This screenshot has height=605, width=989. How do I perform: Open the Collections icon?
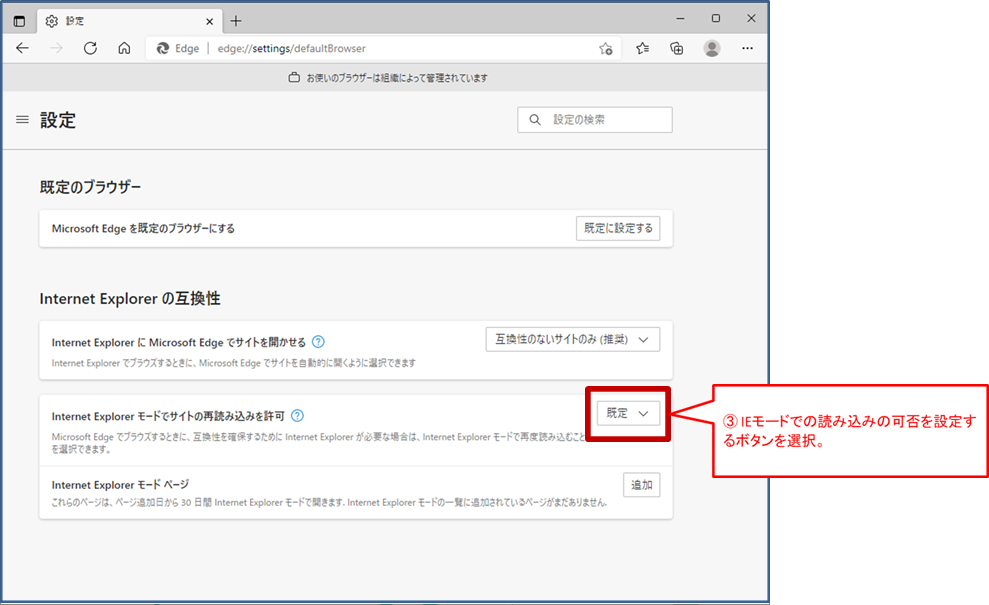(676, 49)
